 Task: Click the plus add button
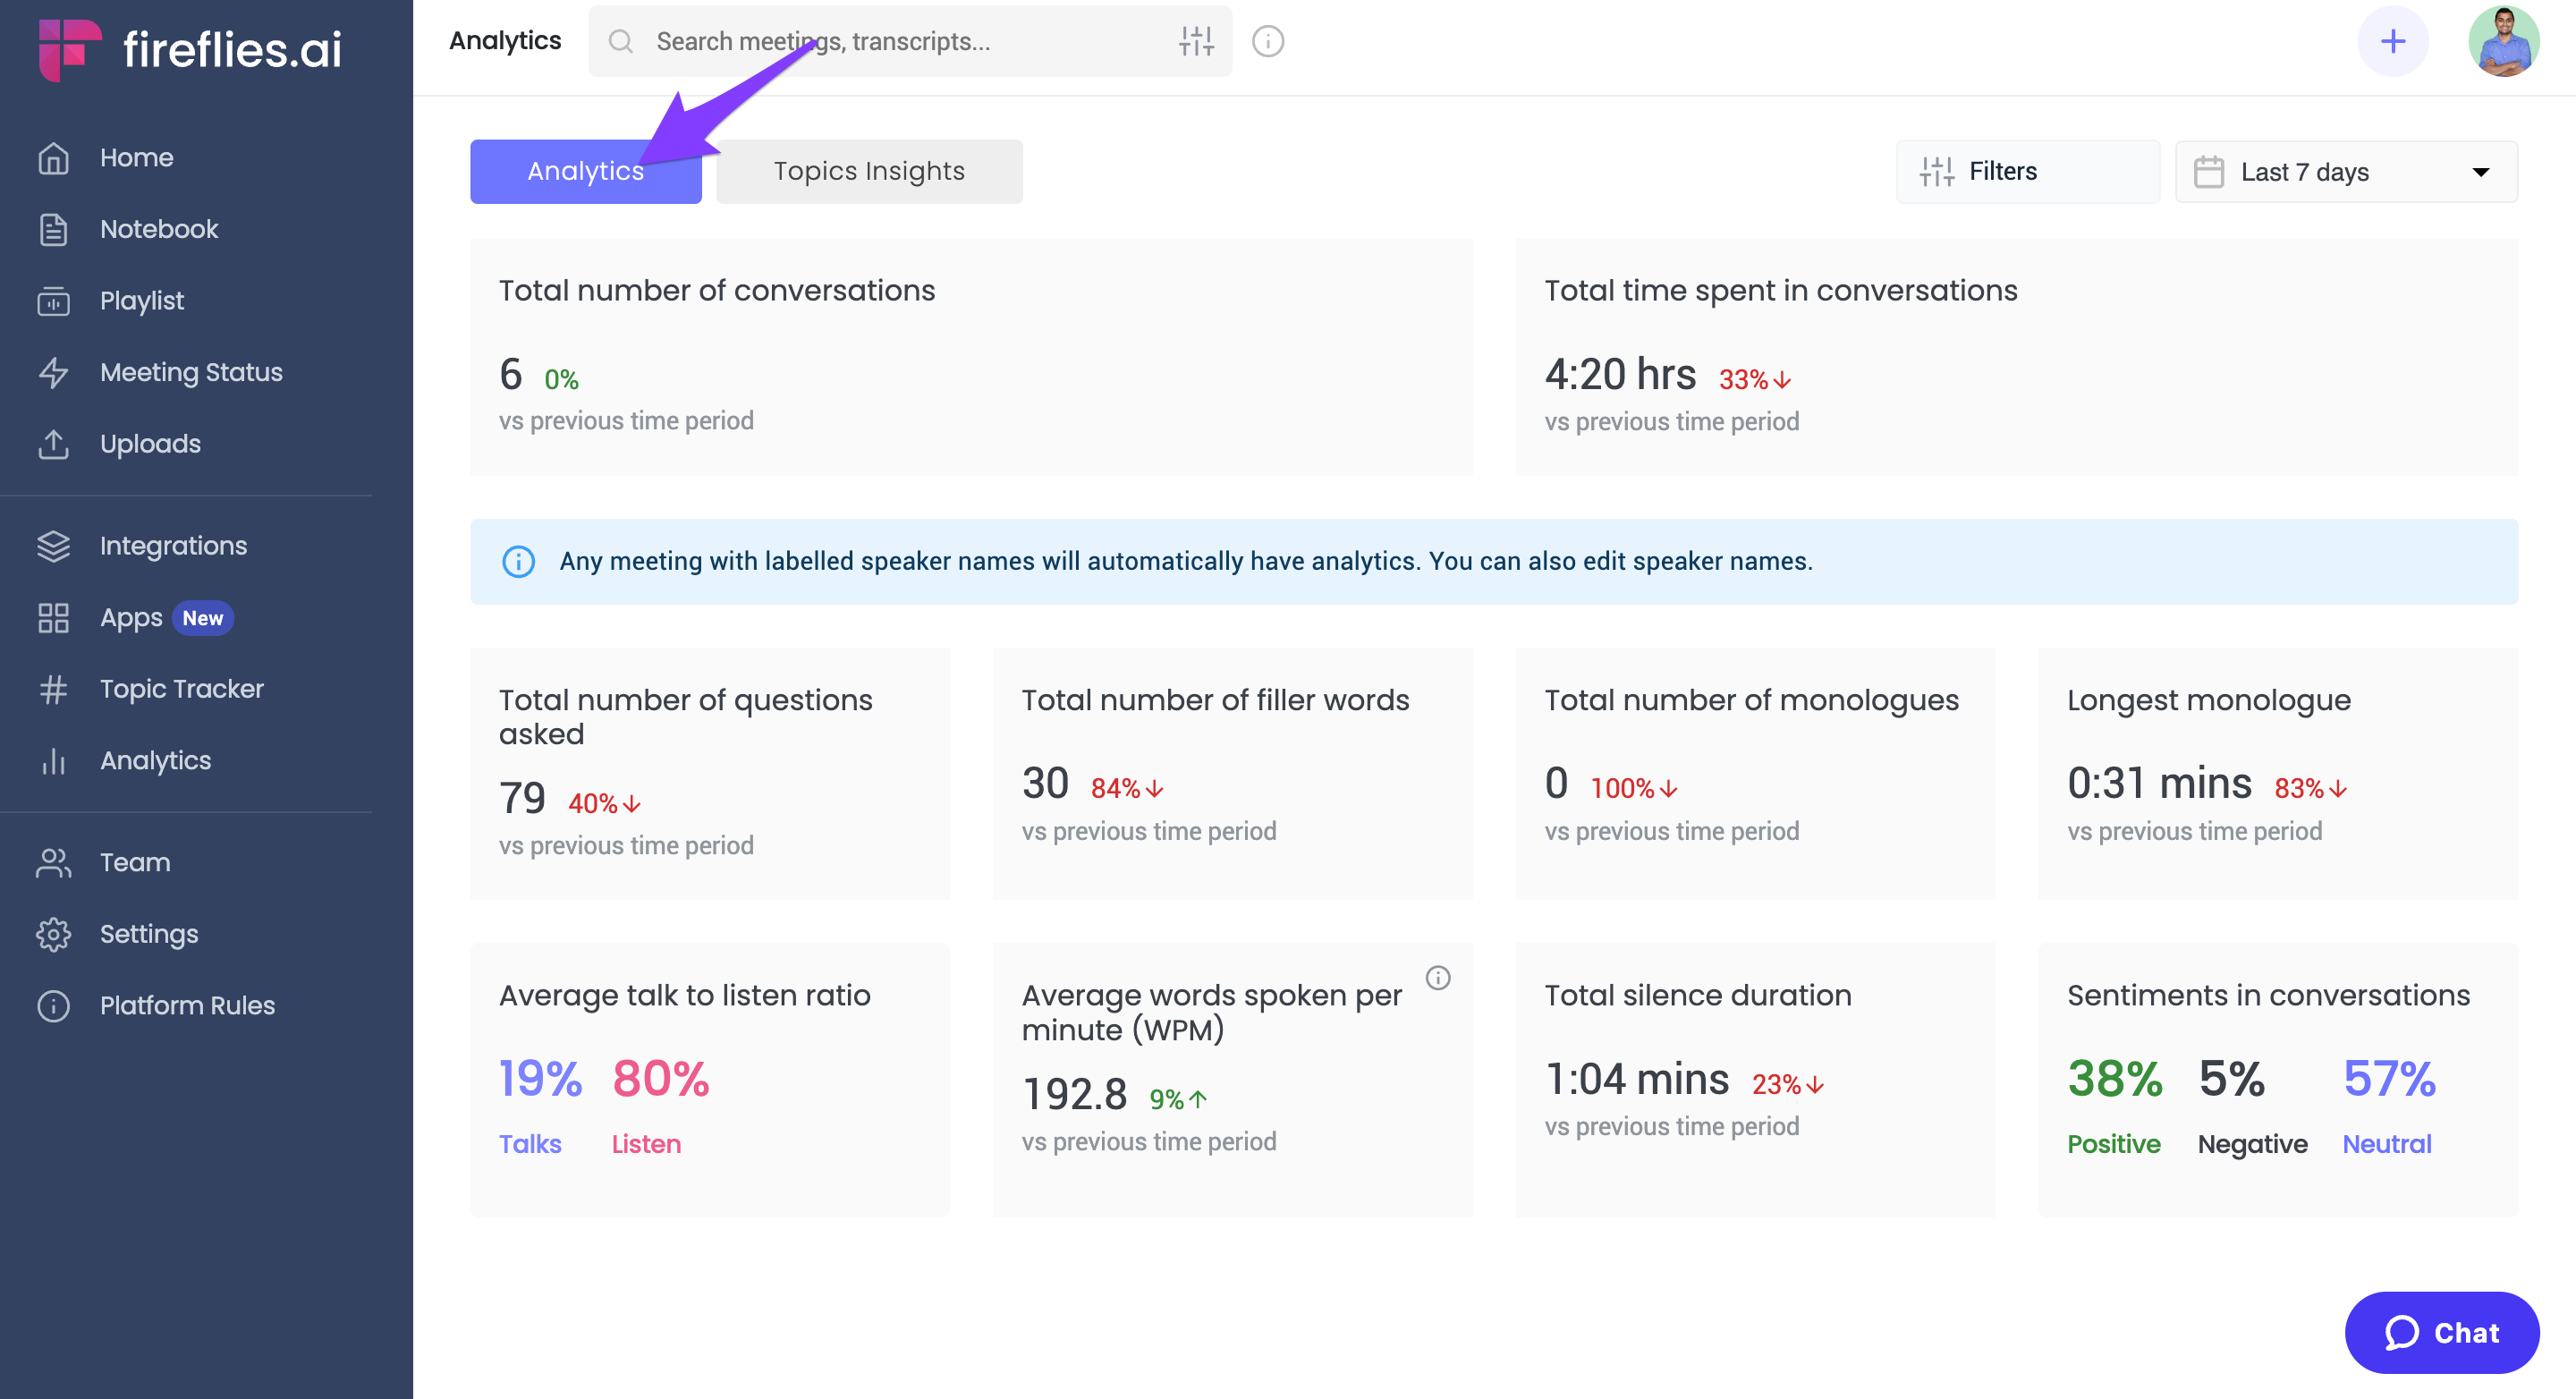point(2393,41)
